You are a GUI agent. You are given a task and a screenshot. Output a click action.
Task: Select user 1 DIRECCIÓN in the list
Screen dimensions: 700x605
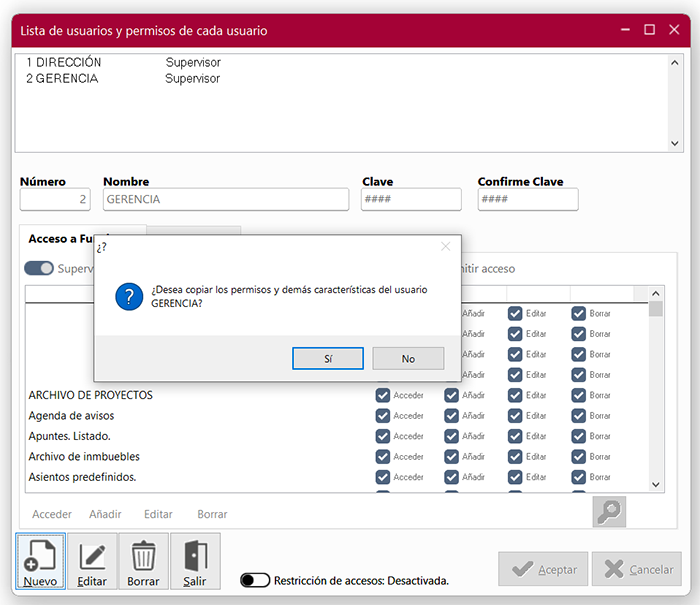[x=65, y=62]
